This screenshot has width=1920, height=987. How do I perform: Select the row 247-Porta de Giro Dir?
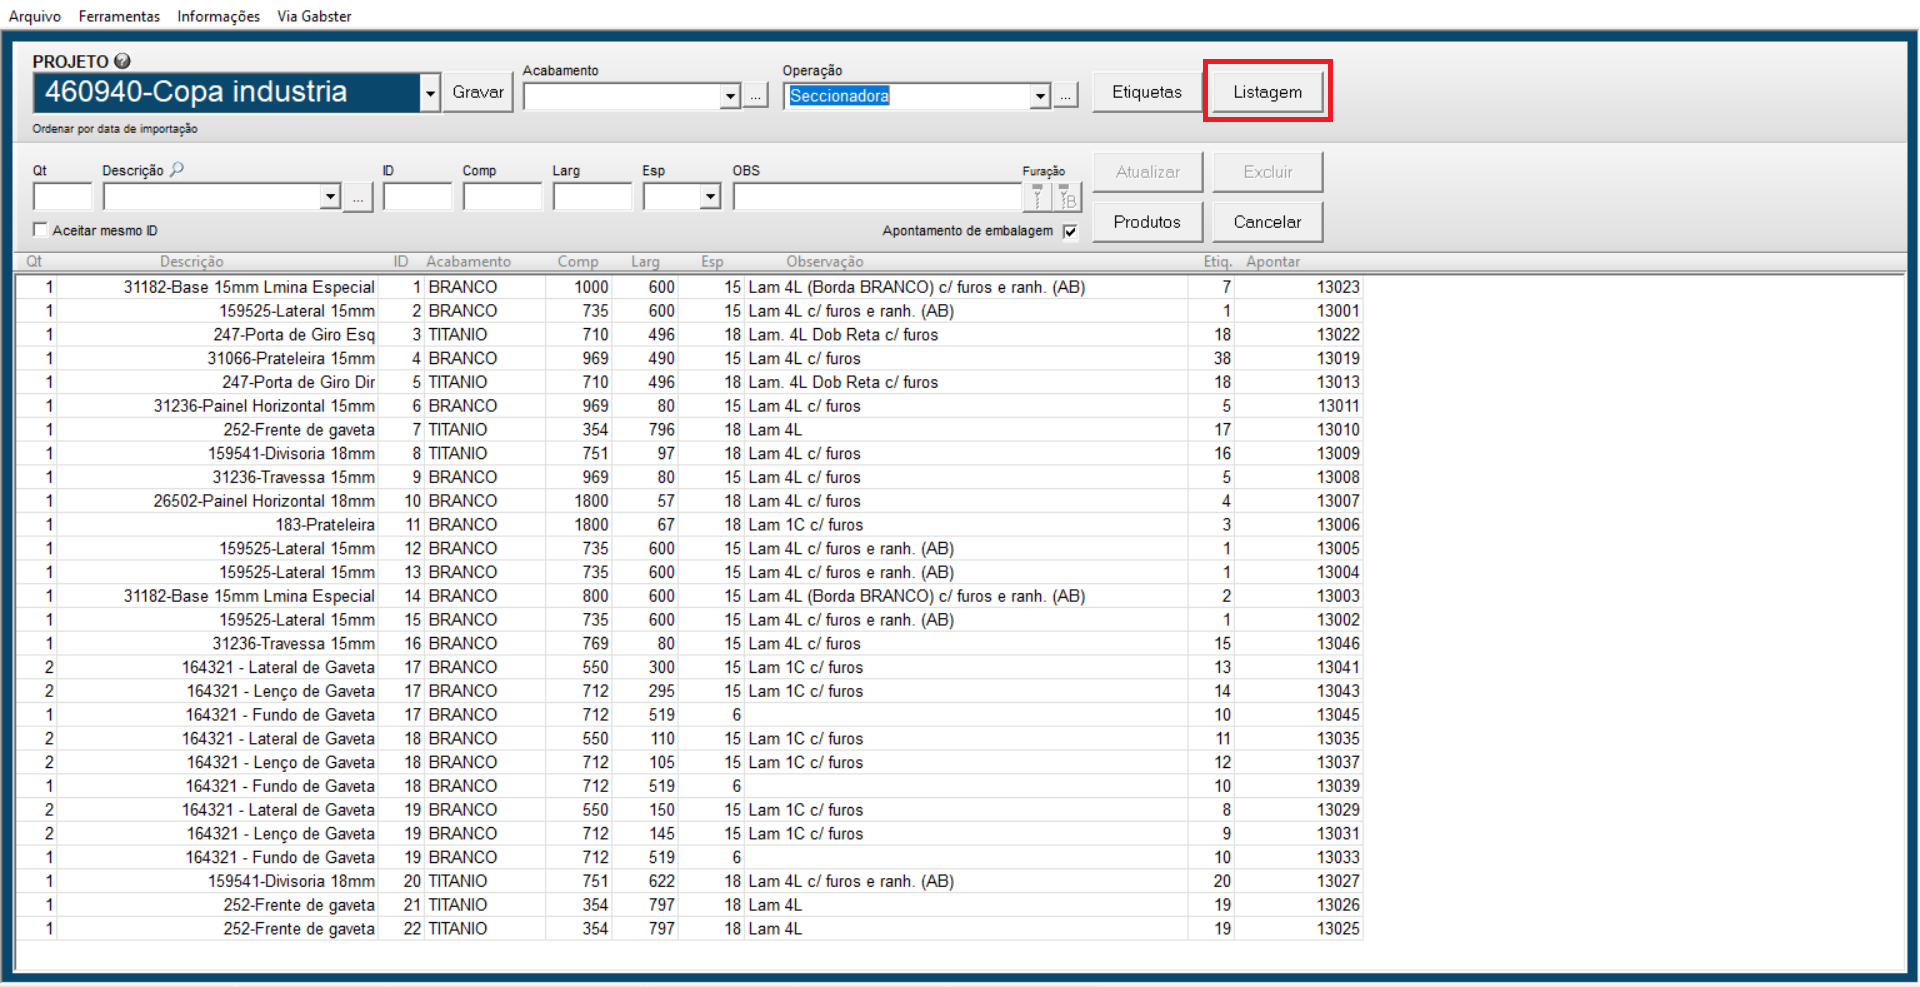689,382
